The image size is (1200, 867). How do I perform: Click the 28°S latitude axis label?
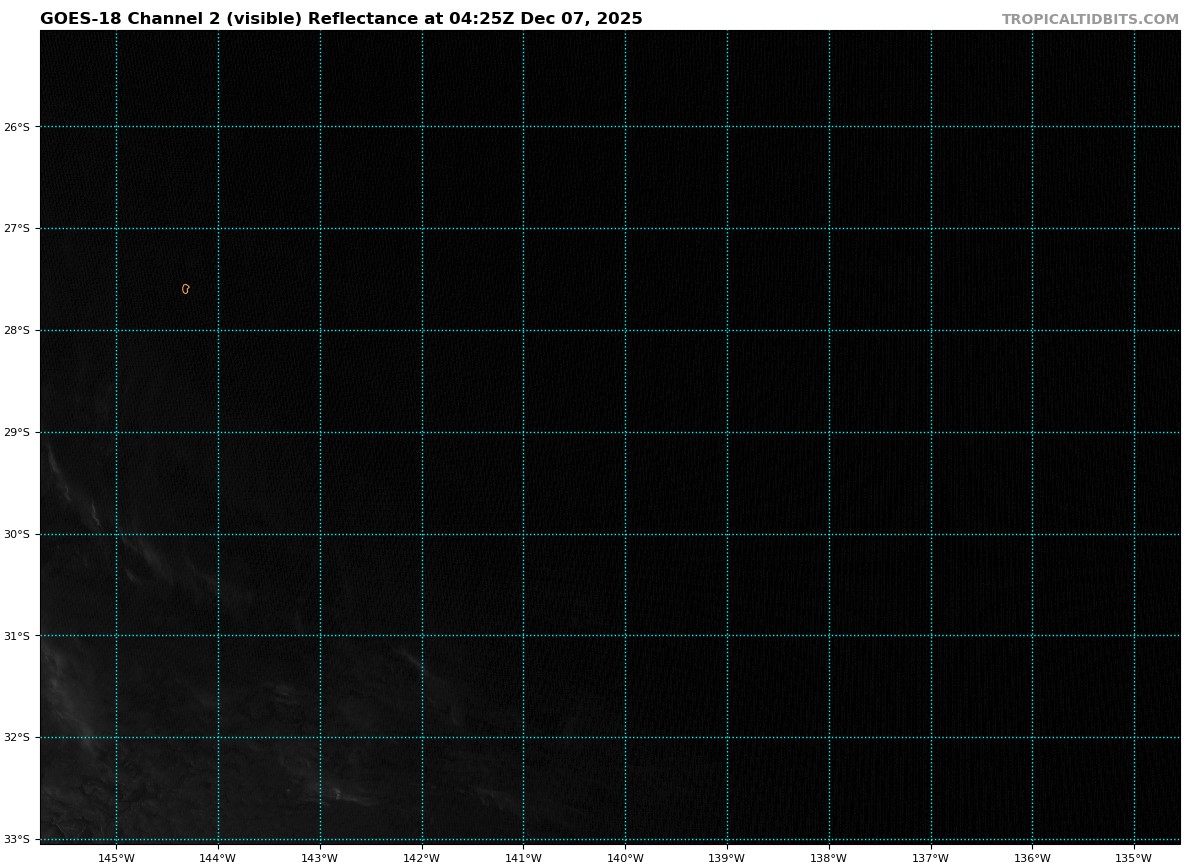(17, 331)
